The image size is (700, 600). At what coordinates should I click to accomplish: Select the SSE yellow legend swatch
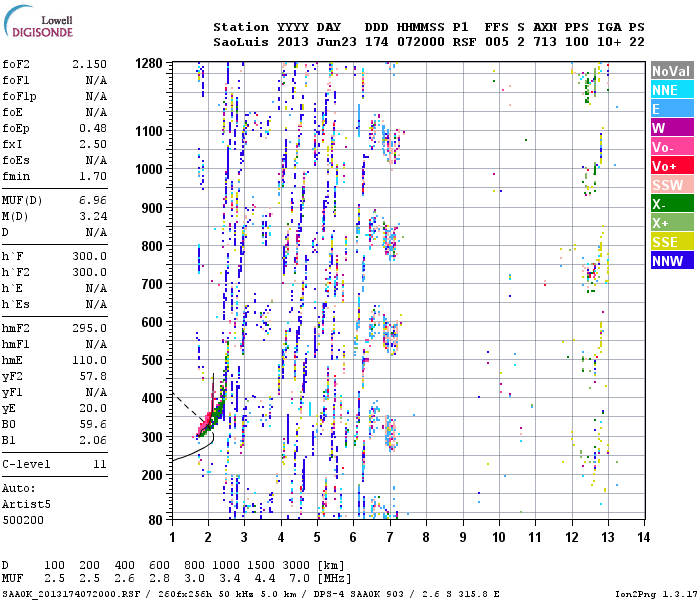click(672, 242)
